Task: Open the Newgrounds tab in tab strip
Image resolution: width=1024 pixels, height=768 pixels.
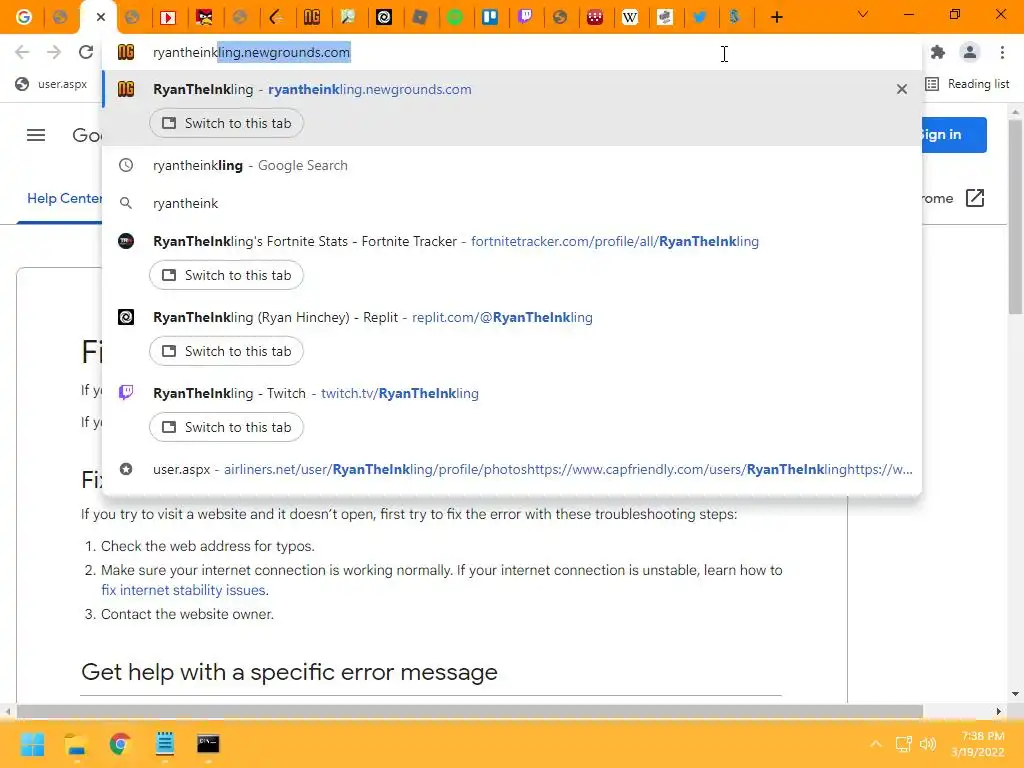Action: tap(312, 17)
